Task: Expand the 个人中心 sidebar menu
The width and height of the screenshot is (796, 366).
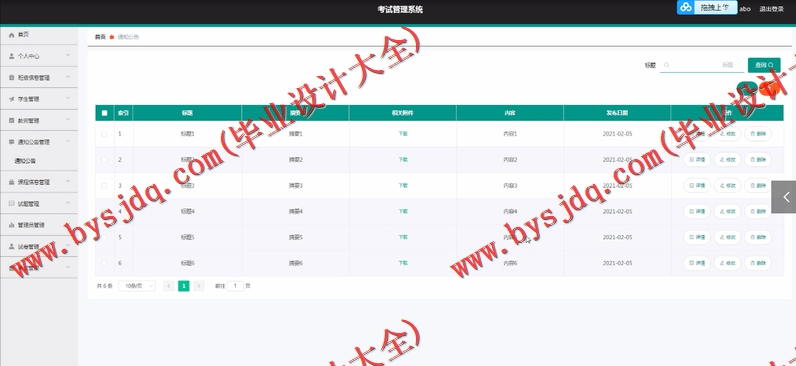Action: pyautogui.click(x=39, y=56)
